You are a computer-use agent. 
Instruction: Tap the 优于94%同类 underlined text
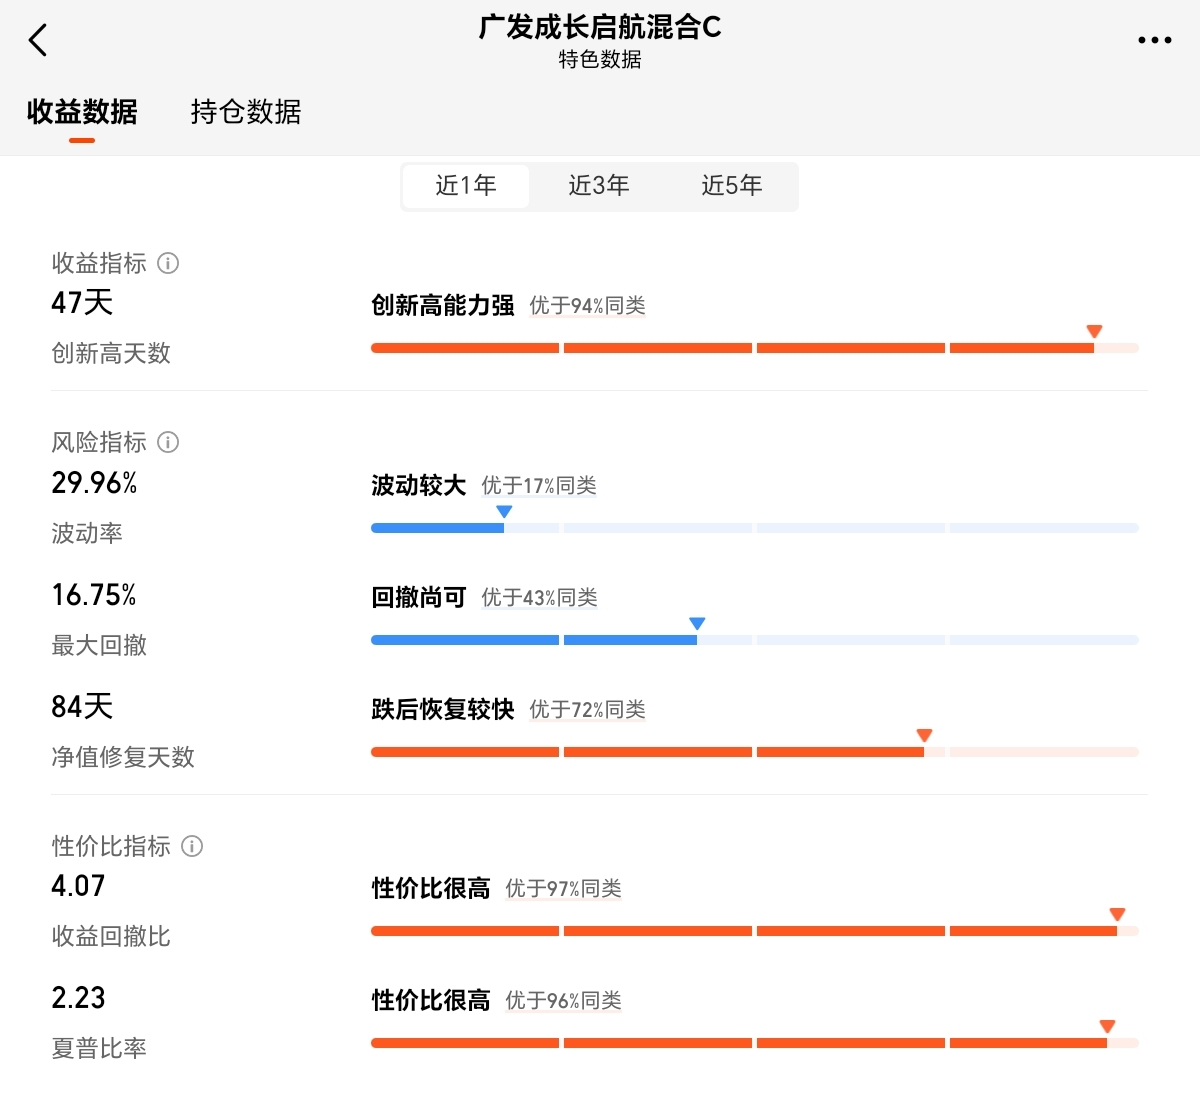587,306
